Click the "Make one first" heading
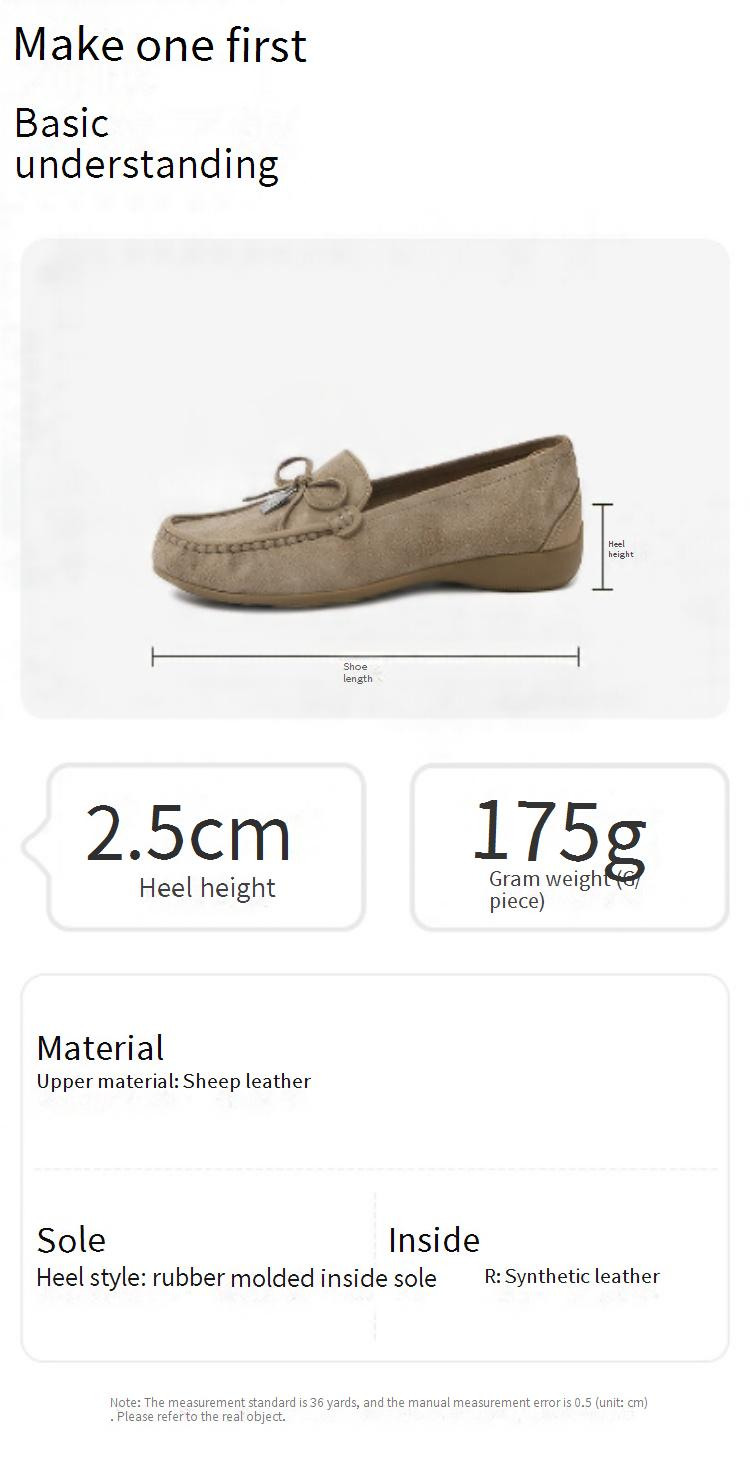The width and height of the screenshot is (750, 1481). pos(160,45)
